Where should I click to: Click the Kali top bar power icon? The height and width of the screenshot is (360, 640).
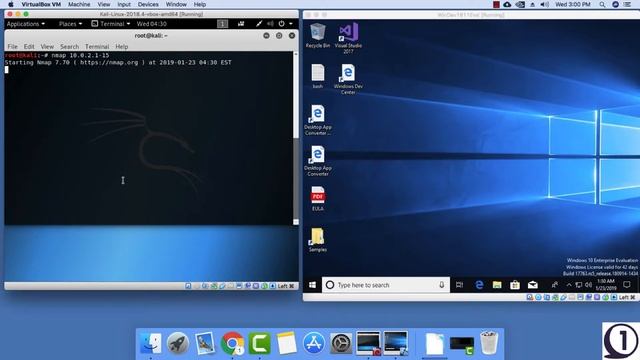[282, 24]
